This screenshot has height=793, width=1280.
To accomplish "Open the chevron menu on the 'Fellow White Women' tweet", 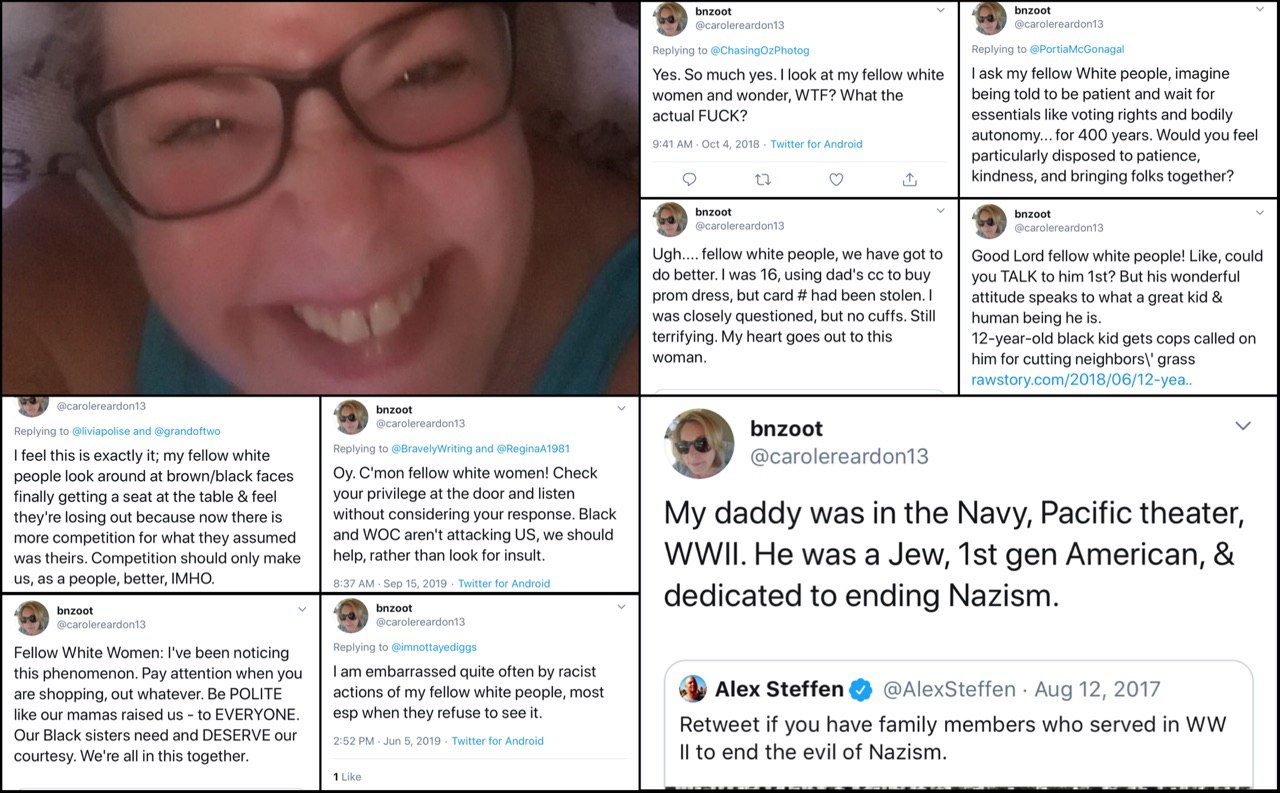I will point(303,609).
